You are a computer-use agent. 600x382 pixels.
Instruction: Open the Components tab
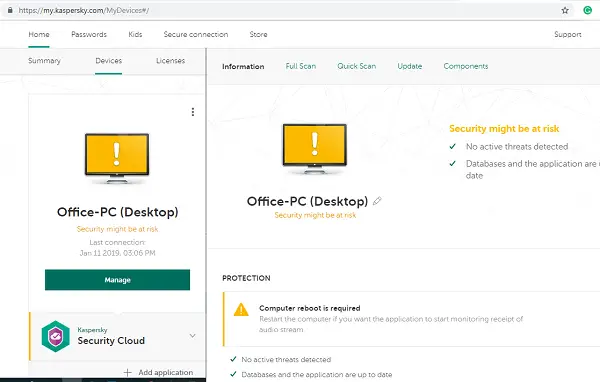466,66
